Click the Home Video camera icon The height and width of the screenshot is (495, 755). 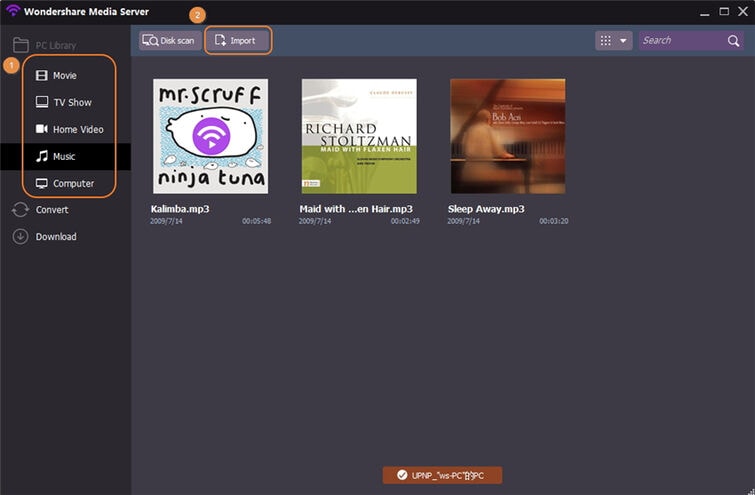tap(41, 129)
